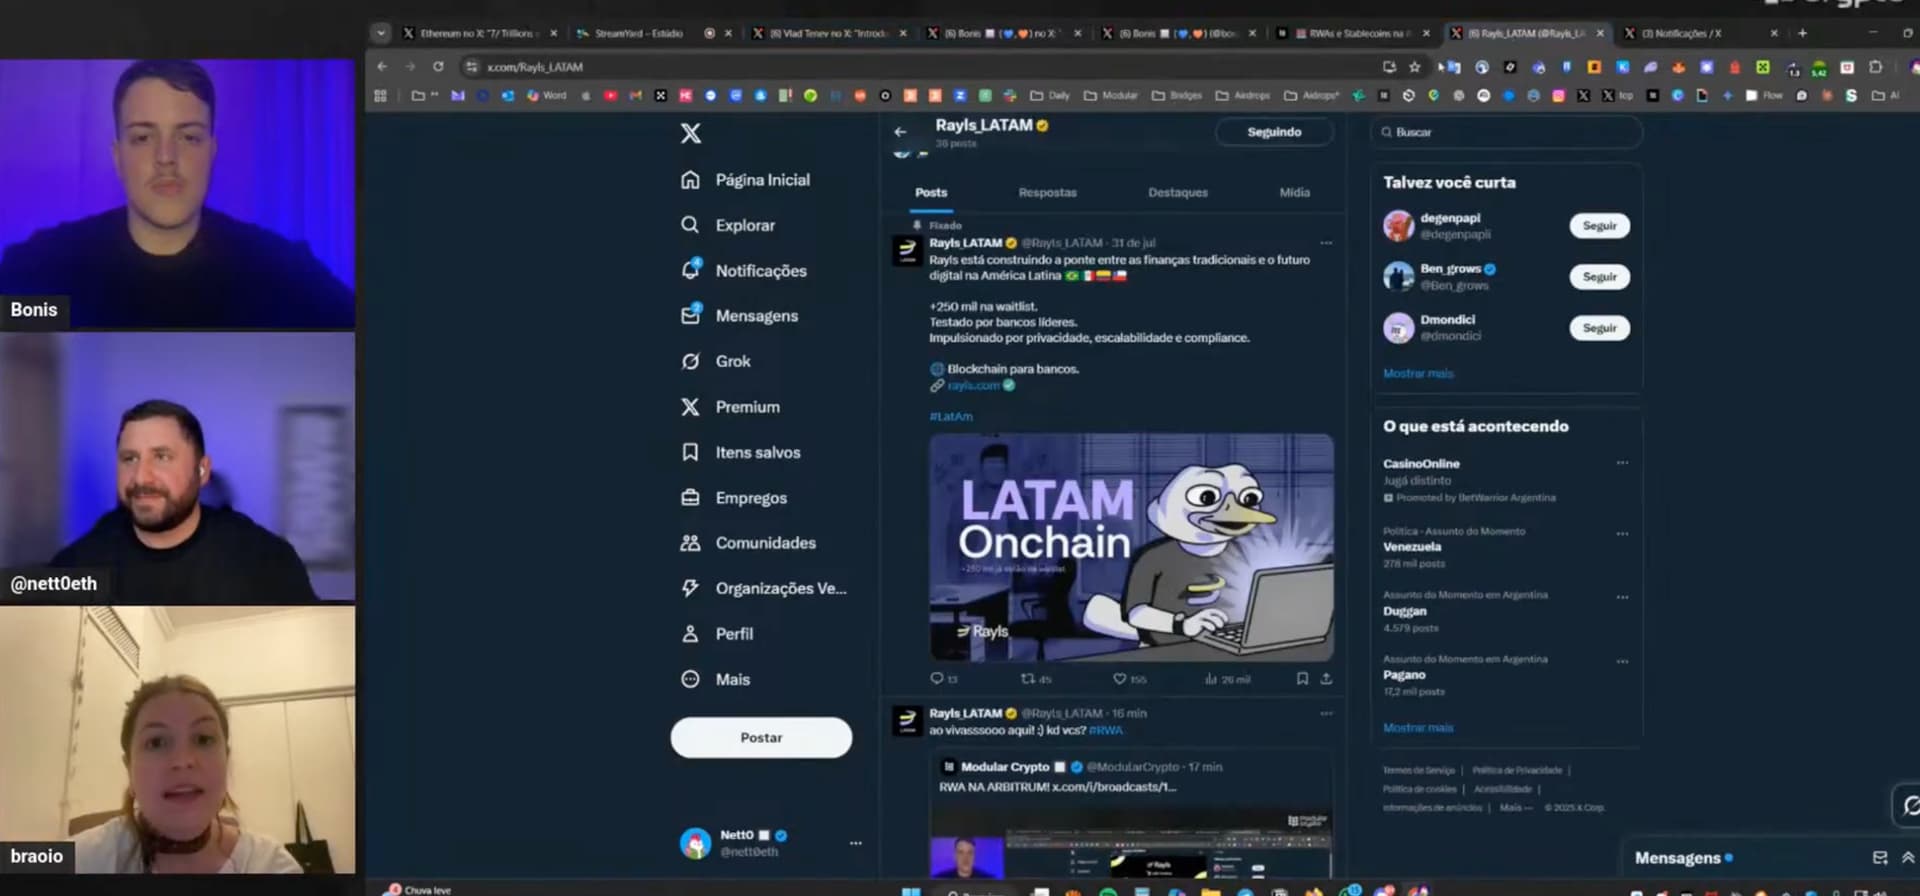Click the back arrow beside Rayls_LATAM

coord(900,132)
